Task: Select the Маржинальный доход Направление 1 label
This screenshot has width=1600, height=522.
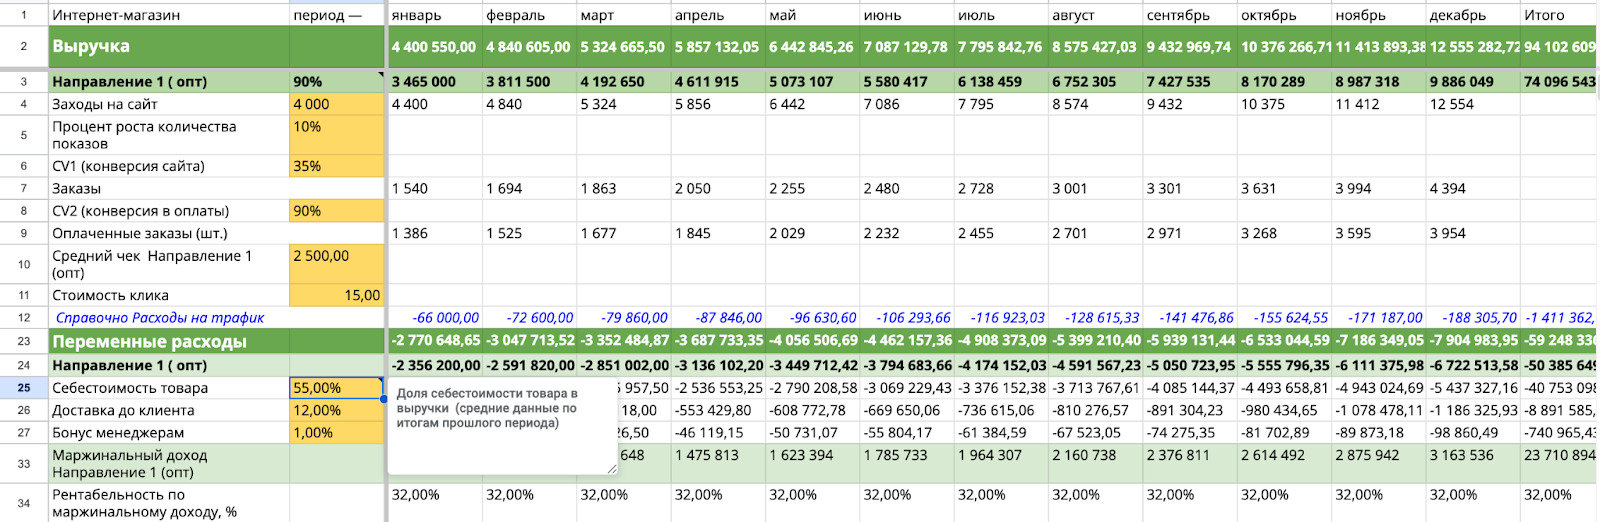Action: coord(168,463)
